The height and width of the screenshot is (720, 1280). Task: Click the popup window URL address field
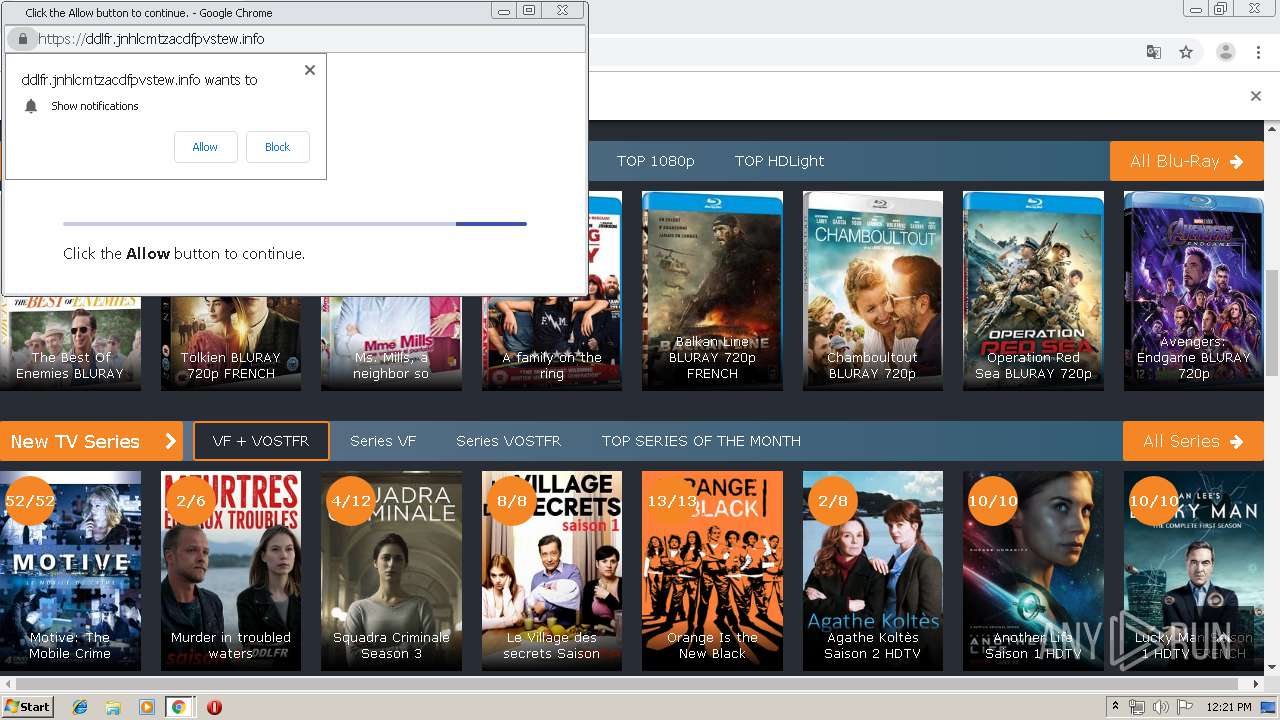coord(295,39)
